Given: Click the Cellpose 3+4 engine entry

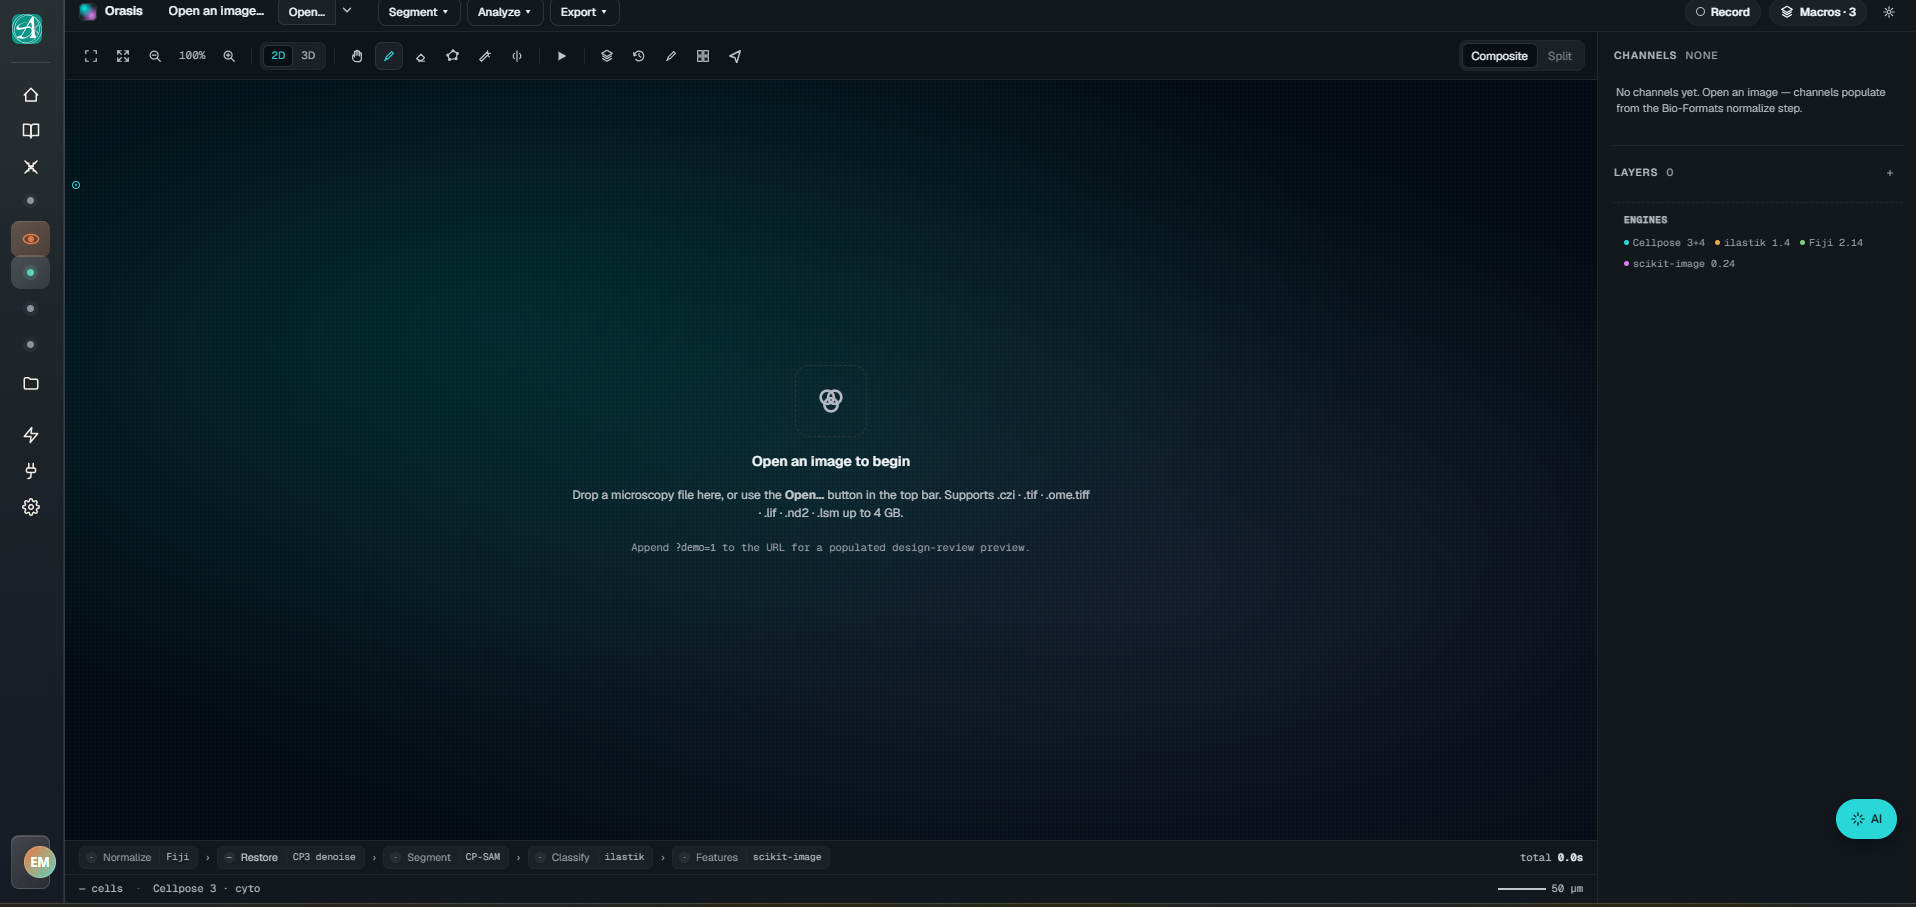Looking at the screenshot, I should (1664, 243).
